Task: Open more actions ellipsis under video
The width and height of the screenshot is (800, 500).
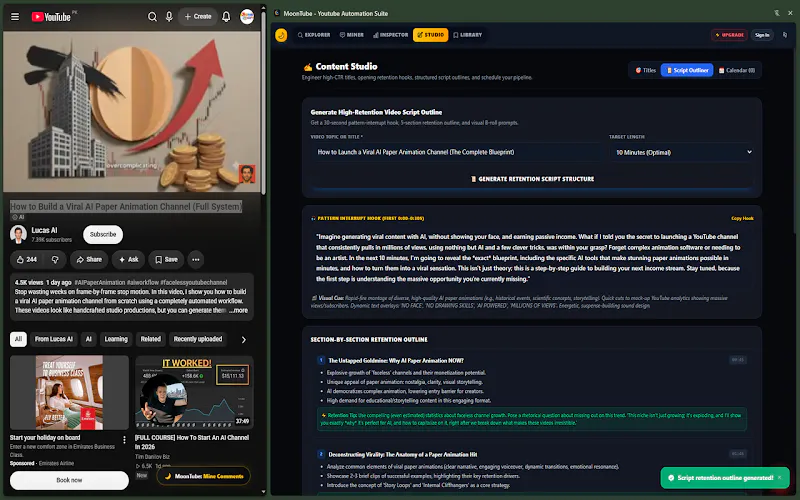Action: click(x=195, y=259)
